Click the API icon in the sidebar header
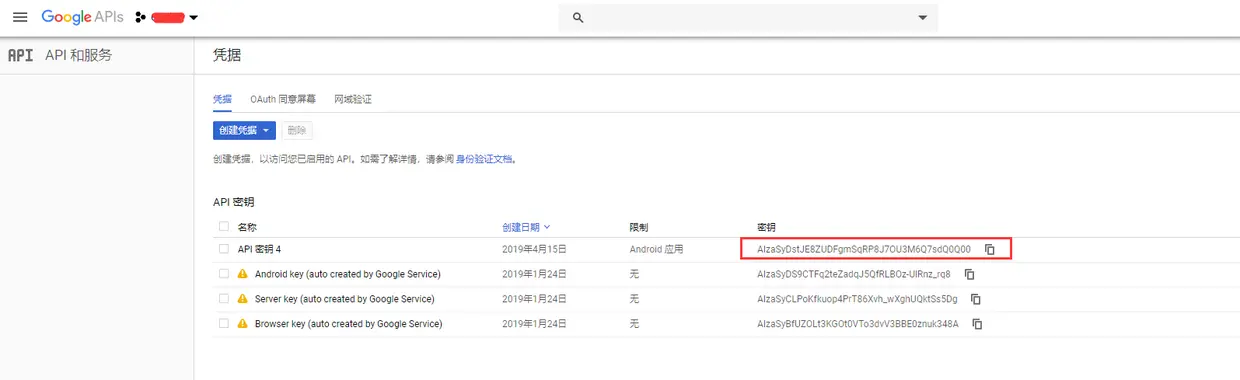This screenshot has height=380, width=1240. tap(20, 55)
